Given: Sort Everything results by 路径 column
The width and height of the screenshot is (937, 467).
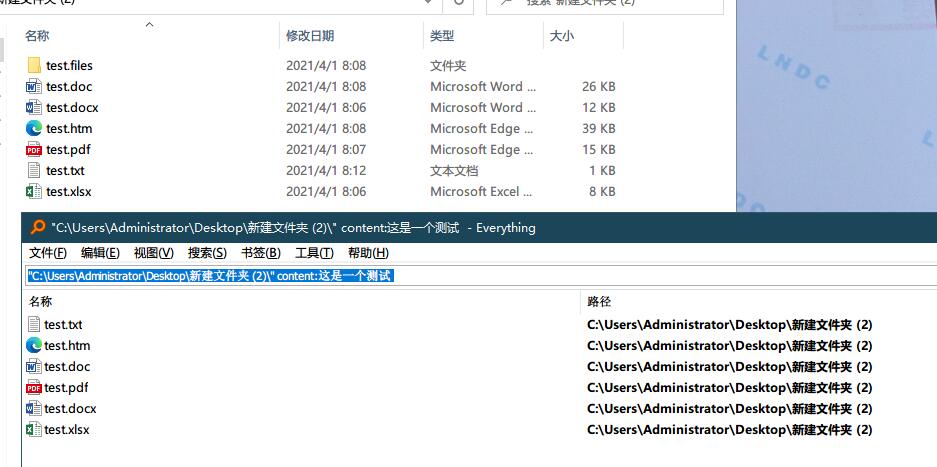Looking at the screenshot, I should click(599, 301).
